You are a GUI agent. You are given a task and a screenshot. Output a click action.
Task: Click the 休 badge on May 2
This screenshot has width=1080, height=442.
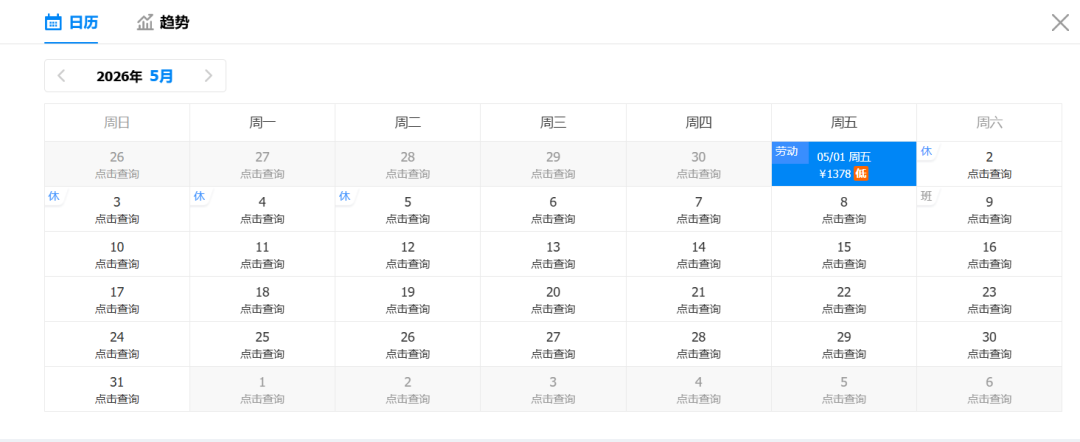tap(926, 151)
